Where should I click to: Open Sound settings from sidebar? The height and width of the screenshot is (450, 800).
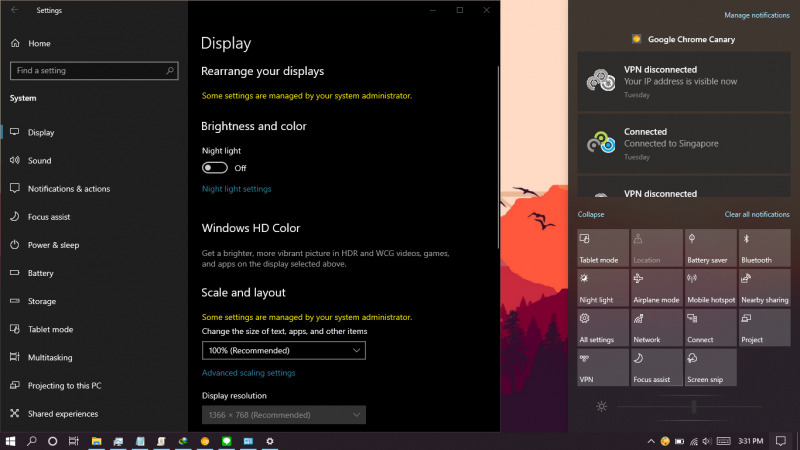pos(40,160)
